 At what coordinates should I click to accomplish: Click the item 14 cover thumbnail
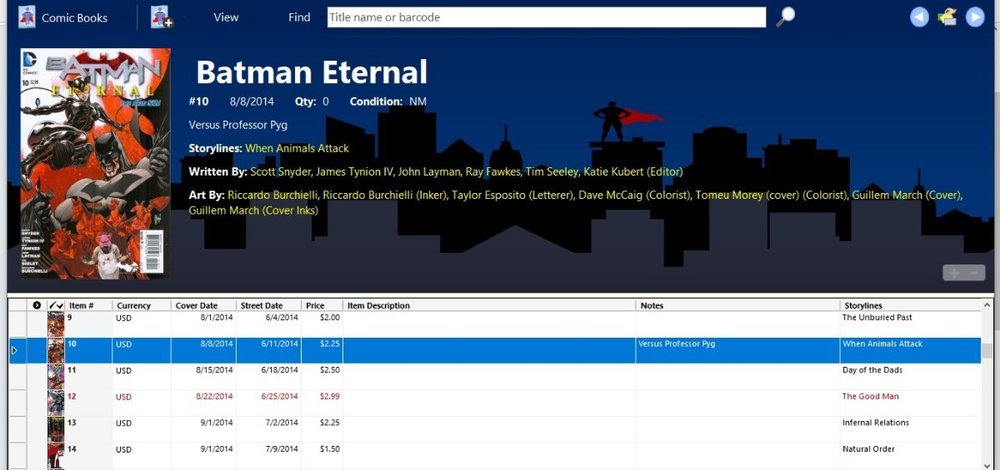(56, 455)
